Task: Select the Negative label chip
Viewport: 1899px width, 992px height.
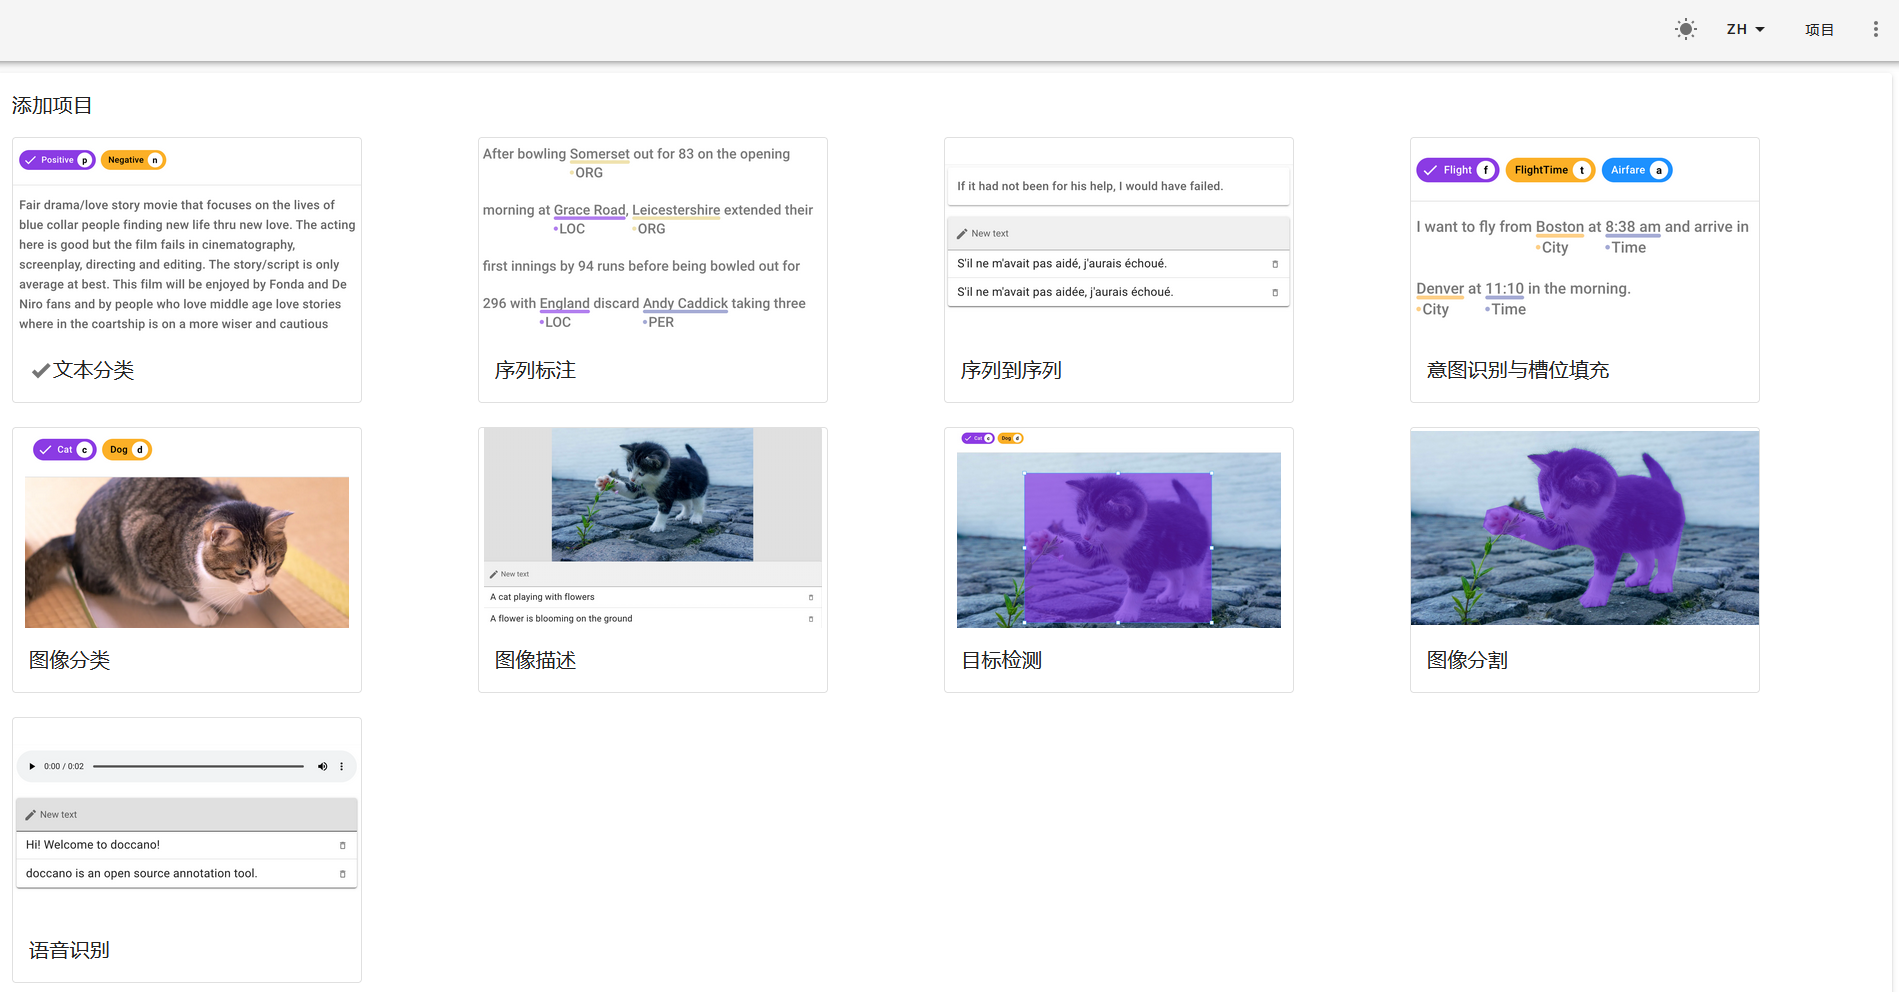Action: point(133,159)
